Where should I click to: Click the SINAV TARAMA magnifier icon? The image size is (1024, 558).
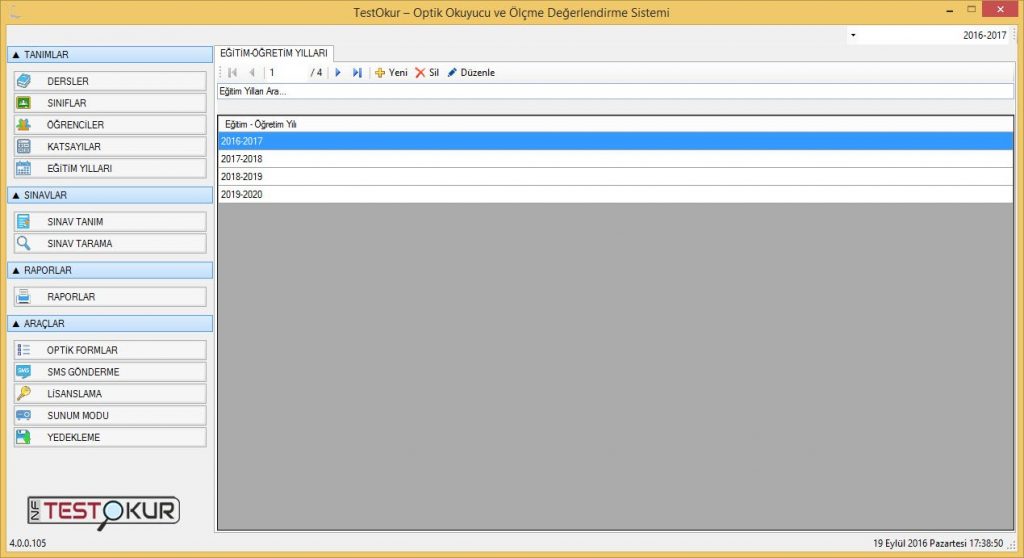click(24, 243)
